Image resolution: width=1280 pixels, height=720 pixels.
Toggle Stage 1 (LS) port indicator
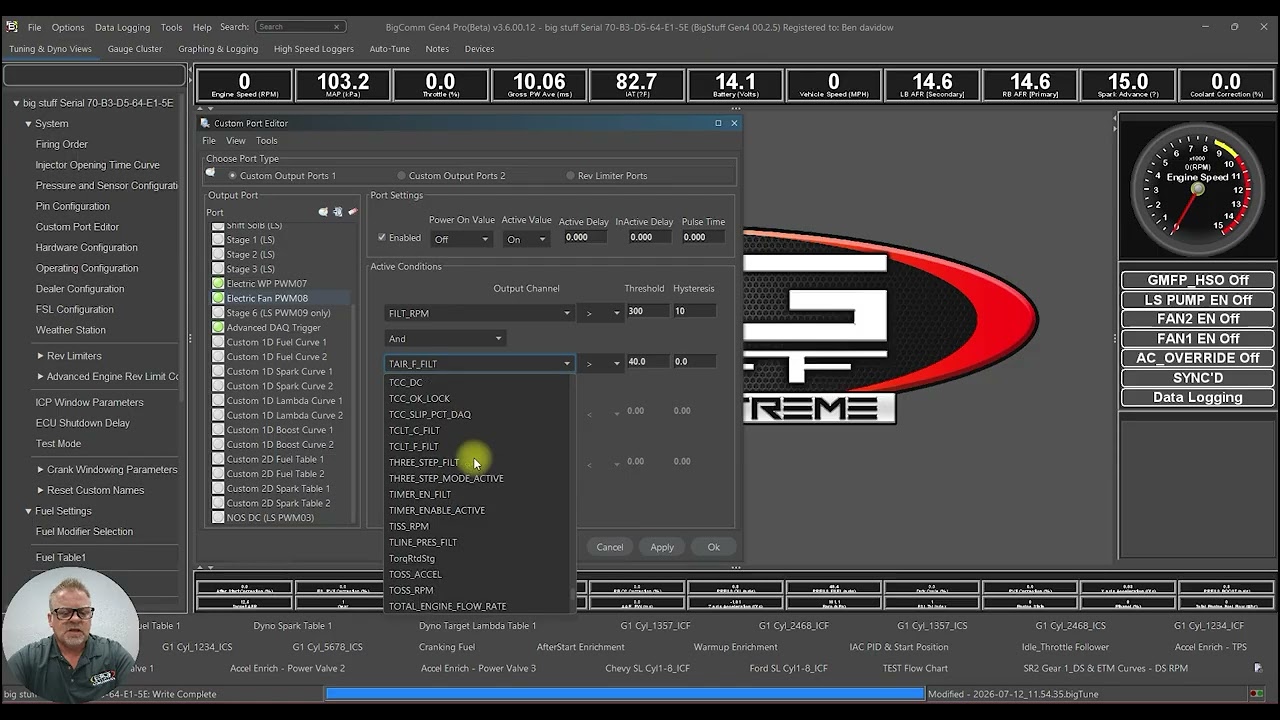tap(218, 240)
